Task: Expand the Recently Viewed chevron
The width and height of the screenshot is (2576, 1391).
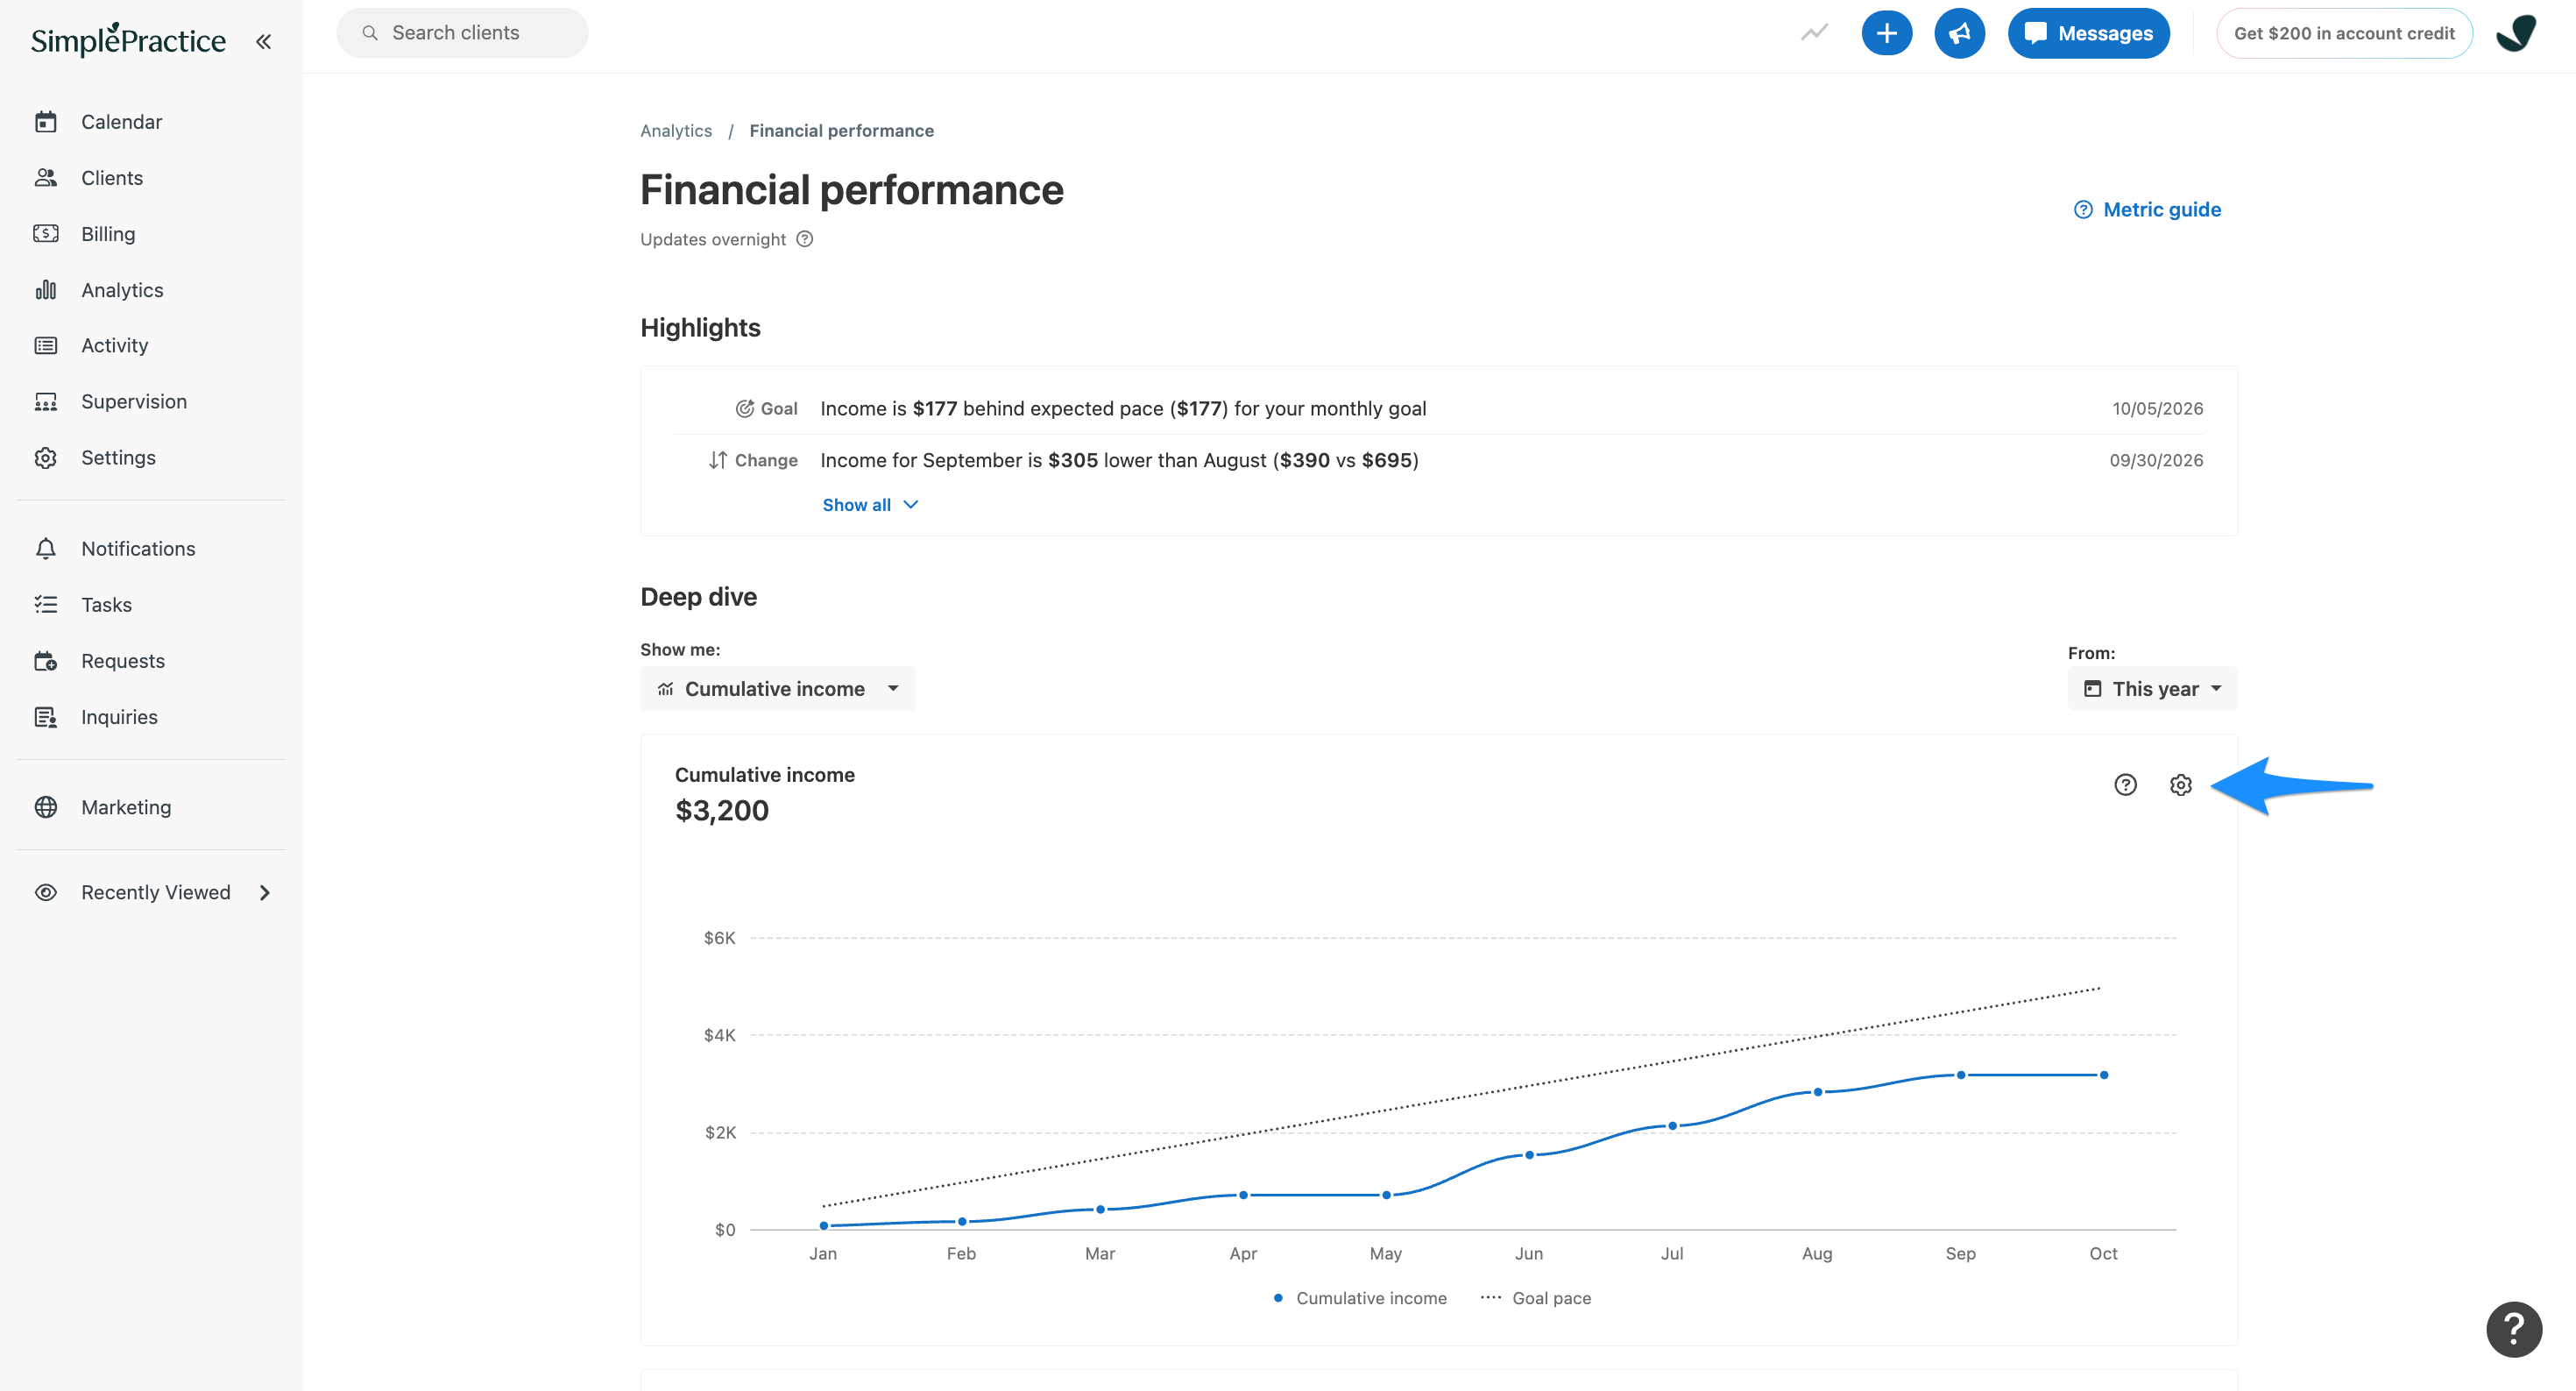Action: coord(265,893)
